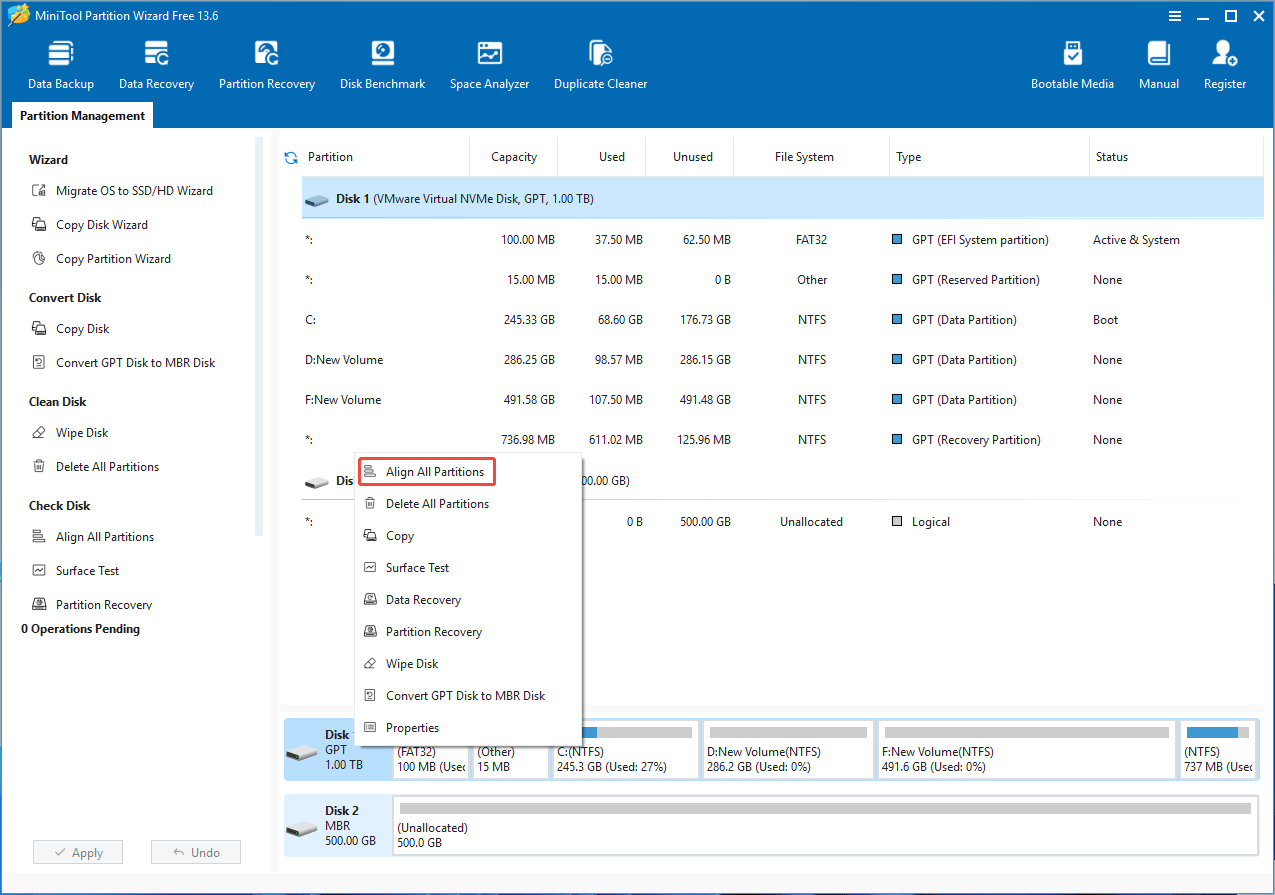Select the 736.98 MB Recovery Partition row
Viewport: 1275px width, 895px height.
coord(783,440)
